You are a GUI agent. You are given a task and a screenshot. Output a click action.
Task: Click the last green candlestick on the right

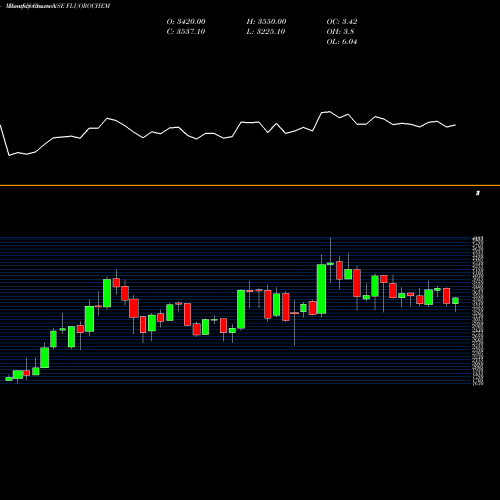coord(456,301)
